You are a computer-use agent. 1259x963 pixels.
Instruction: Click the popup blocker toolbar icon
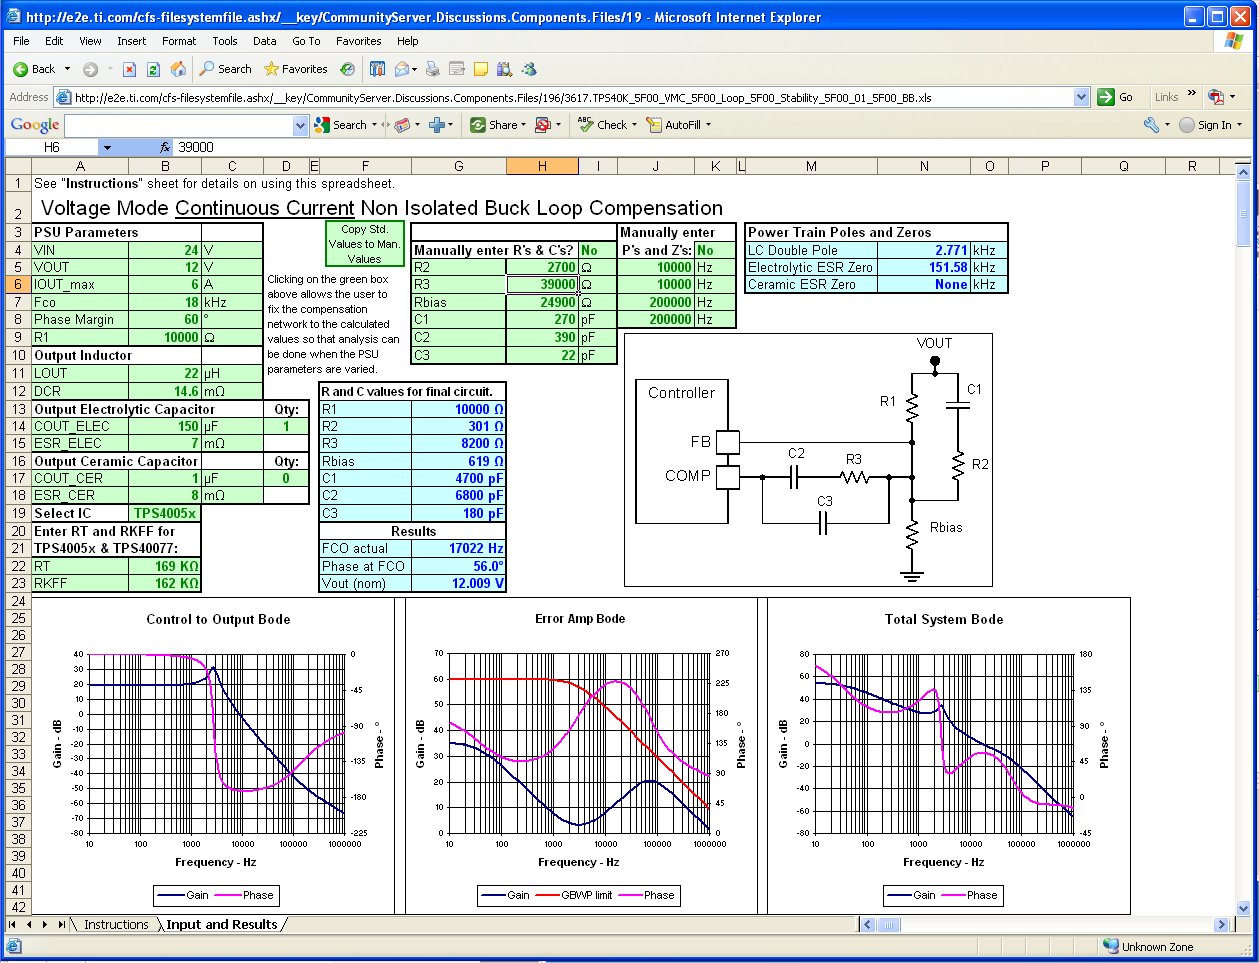(x=543, y=125)
